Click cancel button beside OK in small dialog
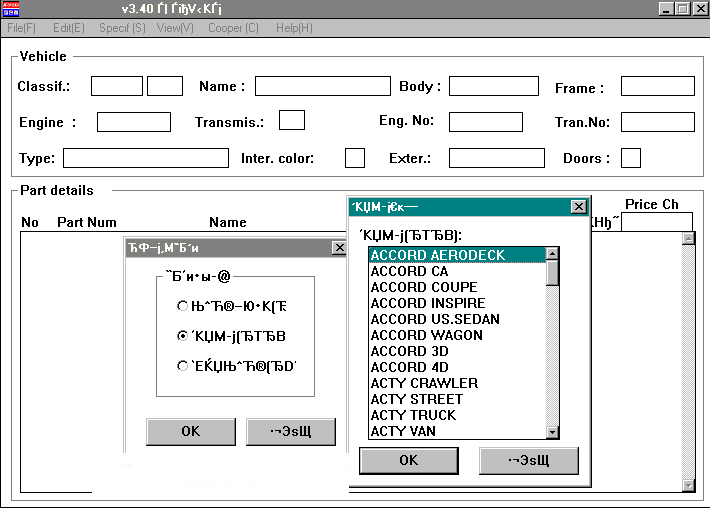Image resolution: width=710 pixels, height=508 pixels. point(291,431)
